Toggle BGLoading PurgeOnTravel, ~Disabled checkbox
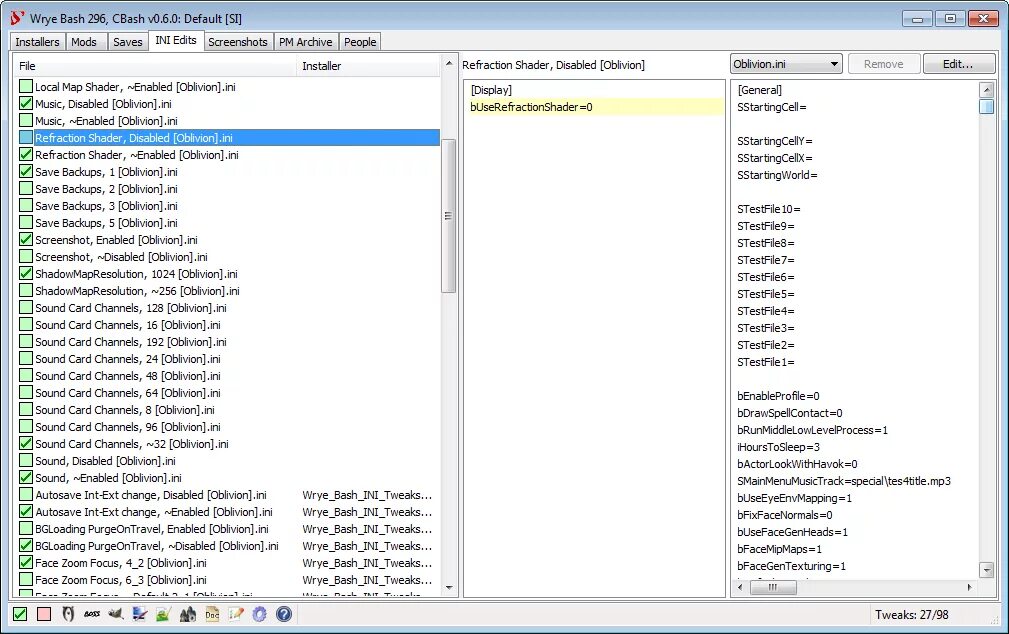1009x634 pixels. (26, 546)
